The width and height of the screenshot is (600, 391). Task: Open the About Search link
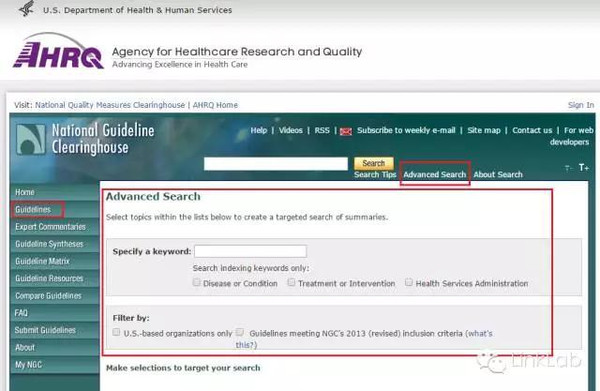498,174
